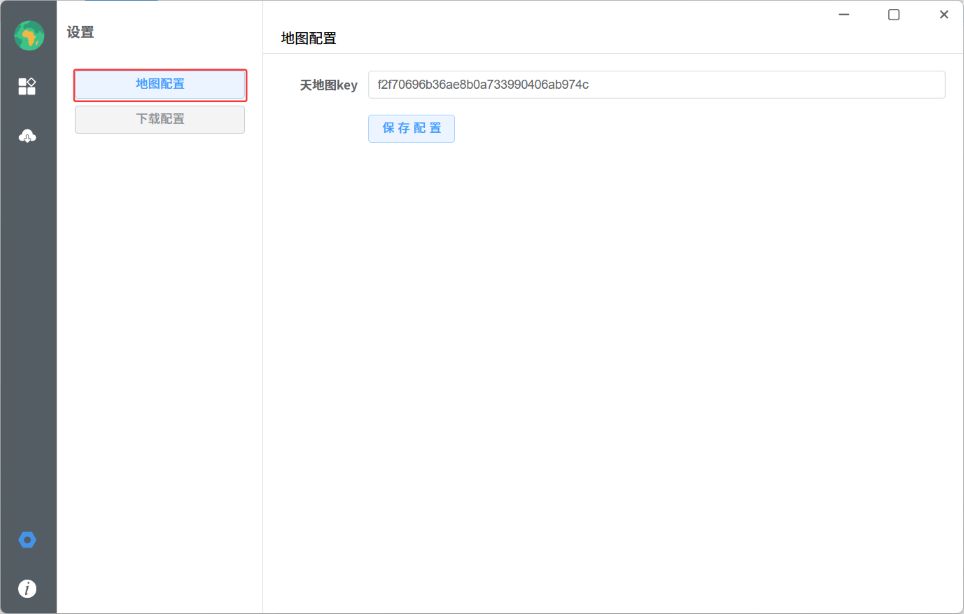Click dark sidebar gap above settings icon
This screenshot has height=614, width=964.
pyautogui.click(x=28, y=350)
